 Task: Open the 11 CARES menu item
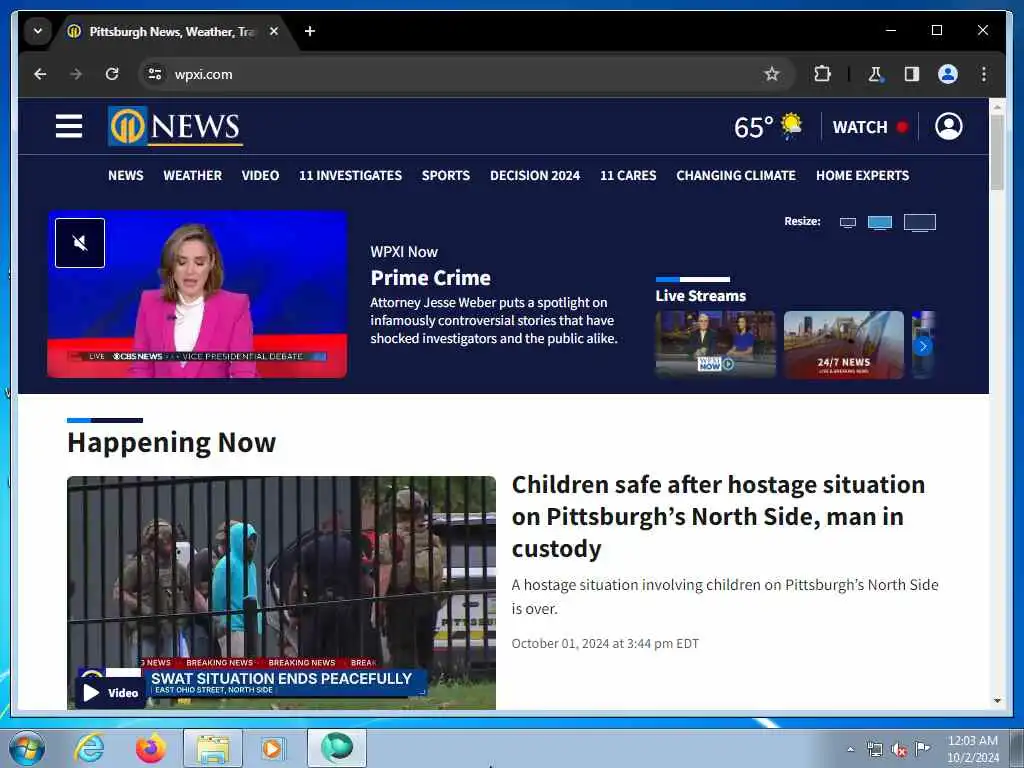[628, 175]
